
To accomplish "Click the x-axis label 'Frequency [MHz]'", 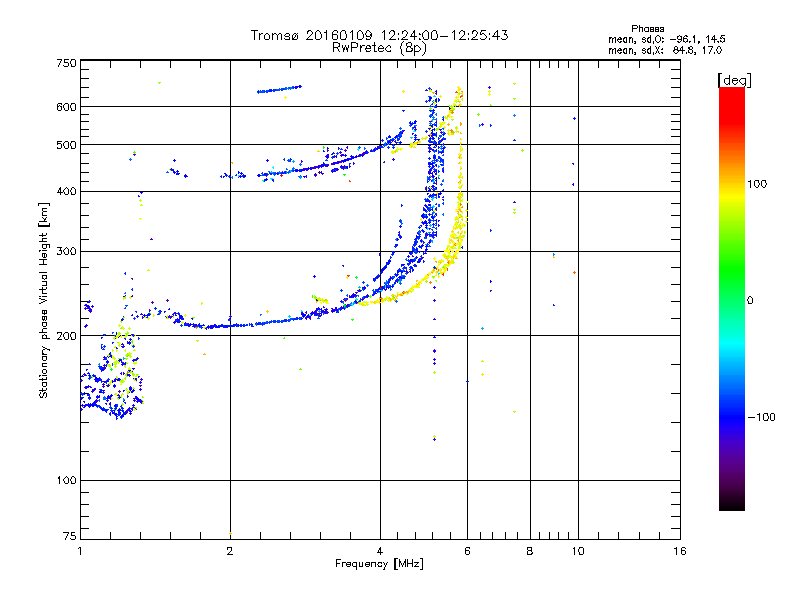I will coord(379,564).
